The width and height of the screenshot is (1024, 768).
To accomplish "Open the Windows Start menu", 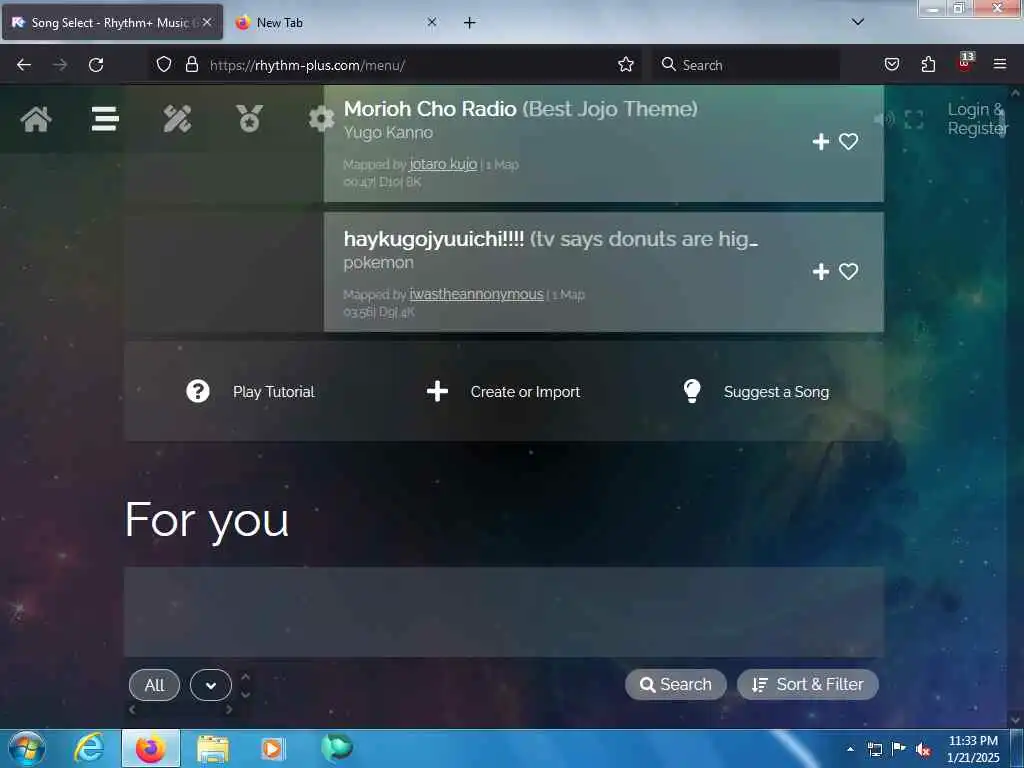I will click(x=27, y=748).
